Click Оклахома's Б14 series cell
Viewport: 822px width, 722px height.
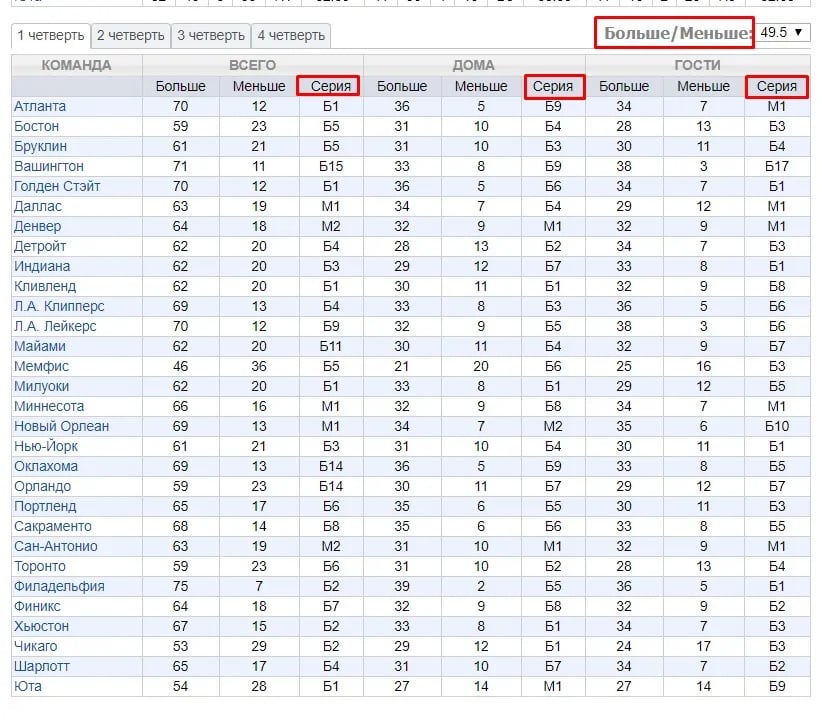pos(331,466)
